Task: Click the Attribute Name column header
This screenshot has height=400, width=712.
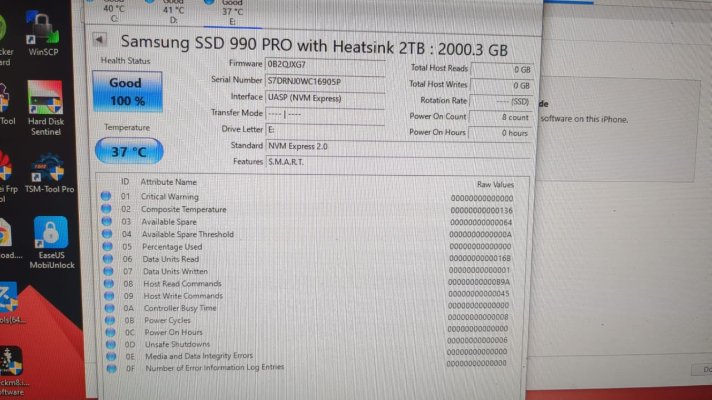Action: pos(168,182)
